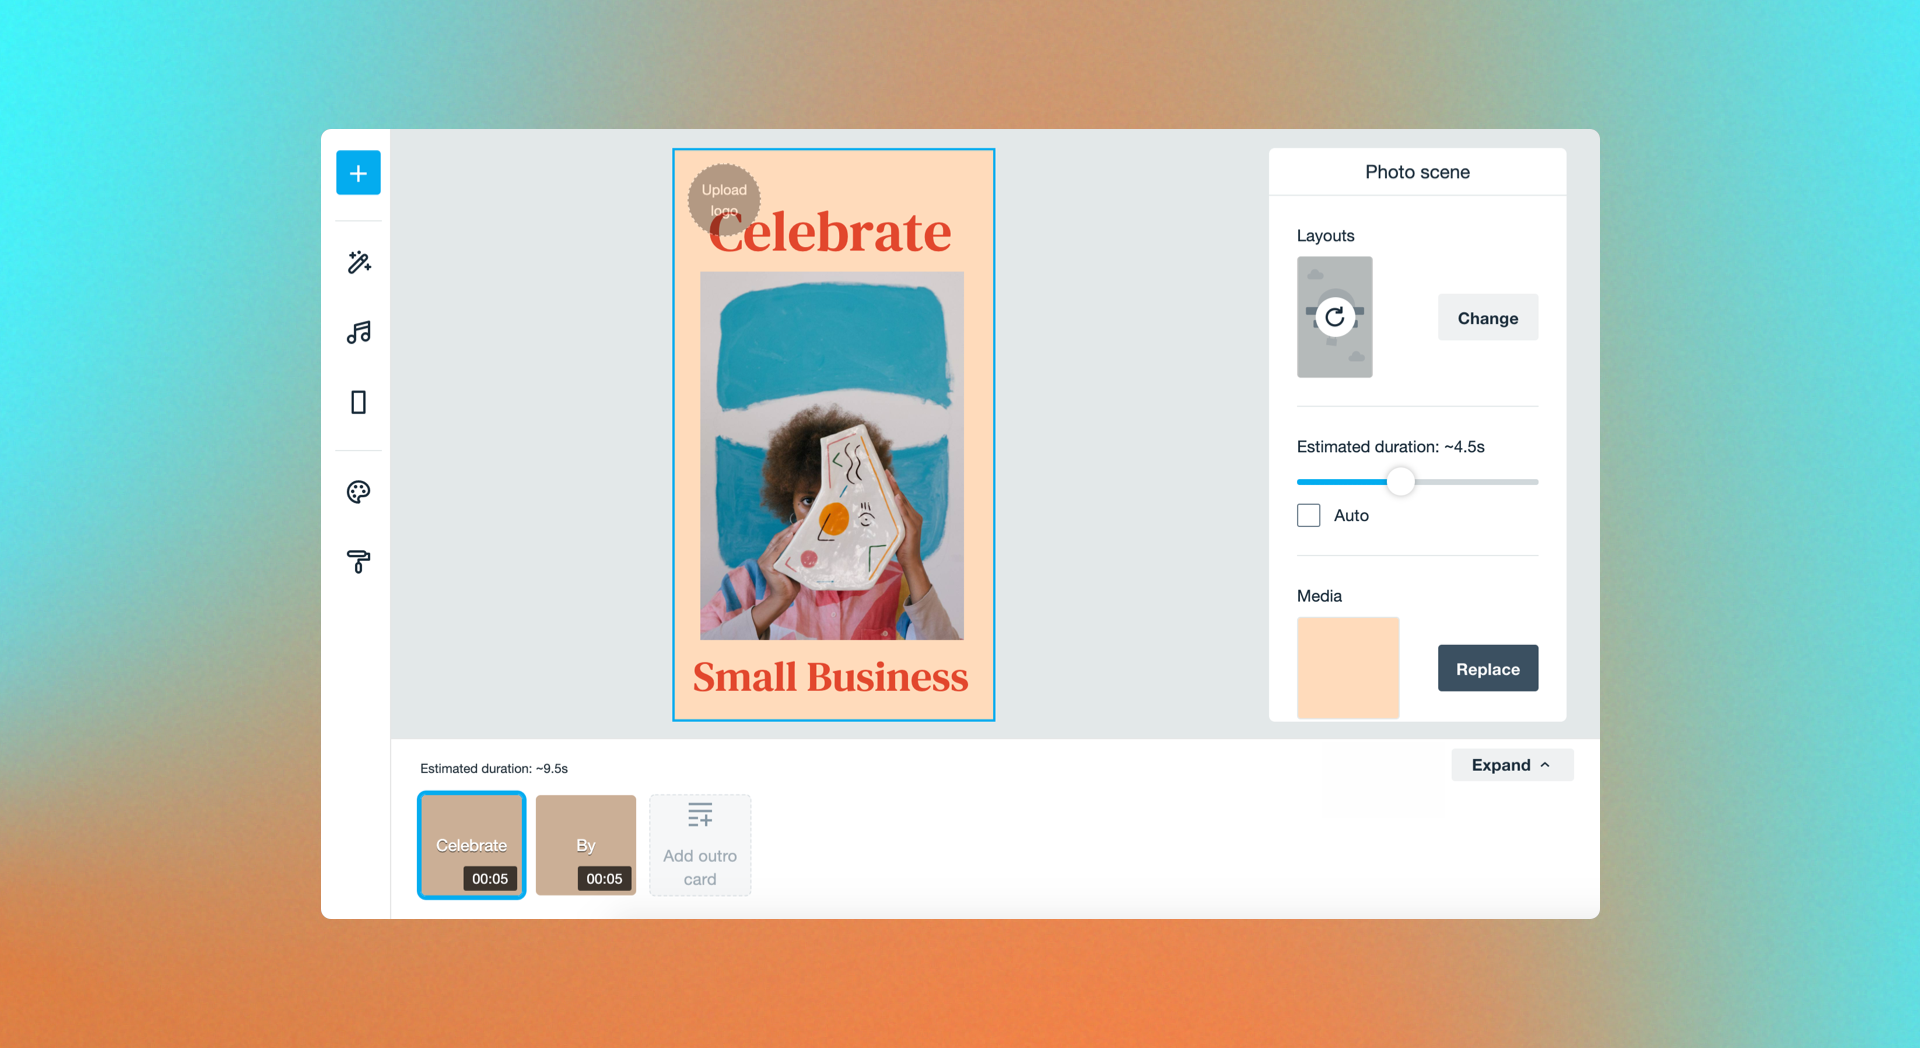Click the Change layouts button
Screen dimensions: 1920x1048
1488,318
